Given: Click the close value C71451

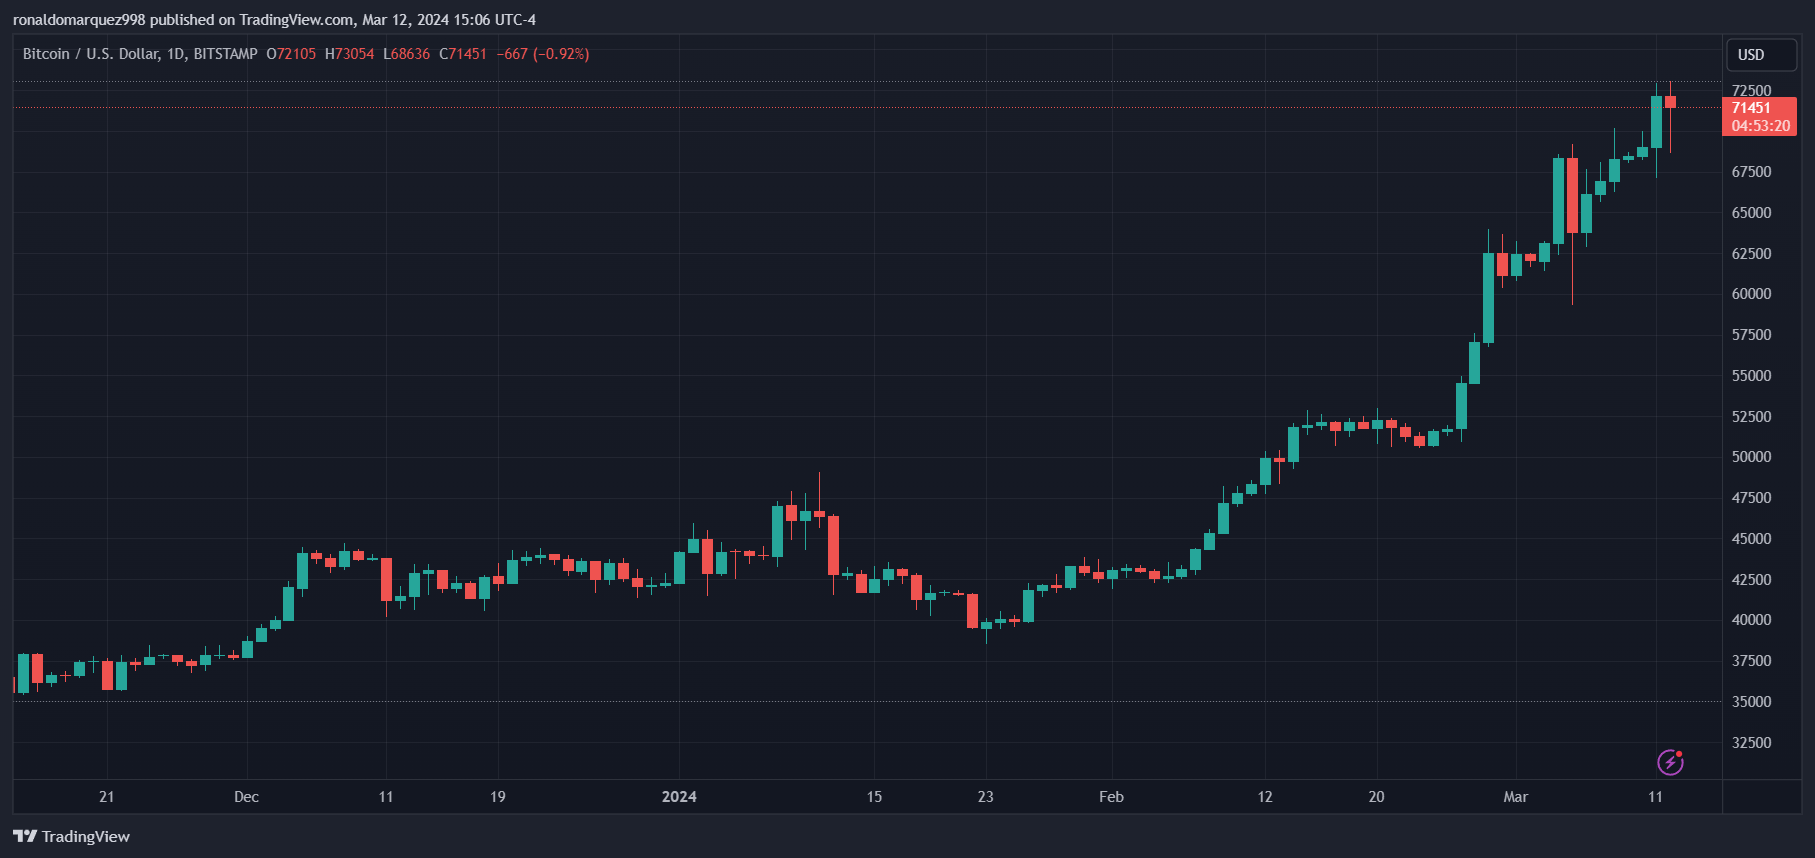Looking at the screenshot, I should (463, 54).
